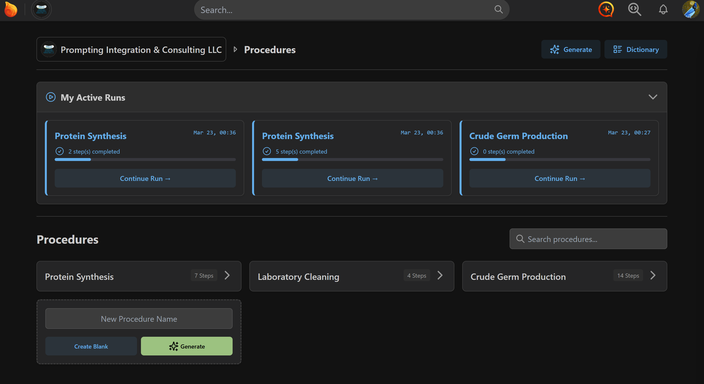Click magnifier icon in Search procedures field
The height and width of the screenshot is (384, 704).
[x=520, y=238]
